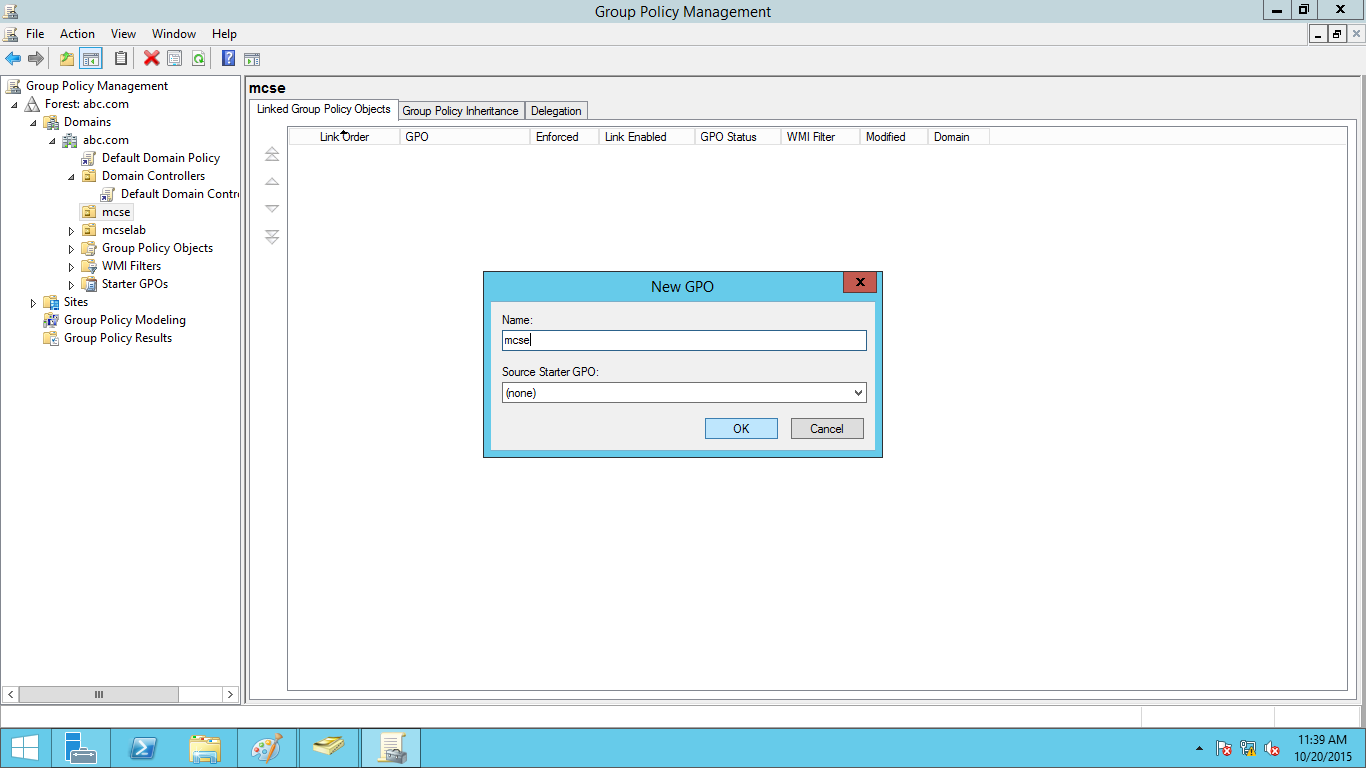Toggle the Show/Hide Console Tree toolbar icon
Image resolution: width=1366 pixels, height=768 pixels.
click(91, 59)
